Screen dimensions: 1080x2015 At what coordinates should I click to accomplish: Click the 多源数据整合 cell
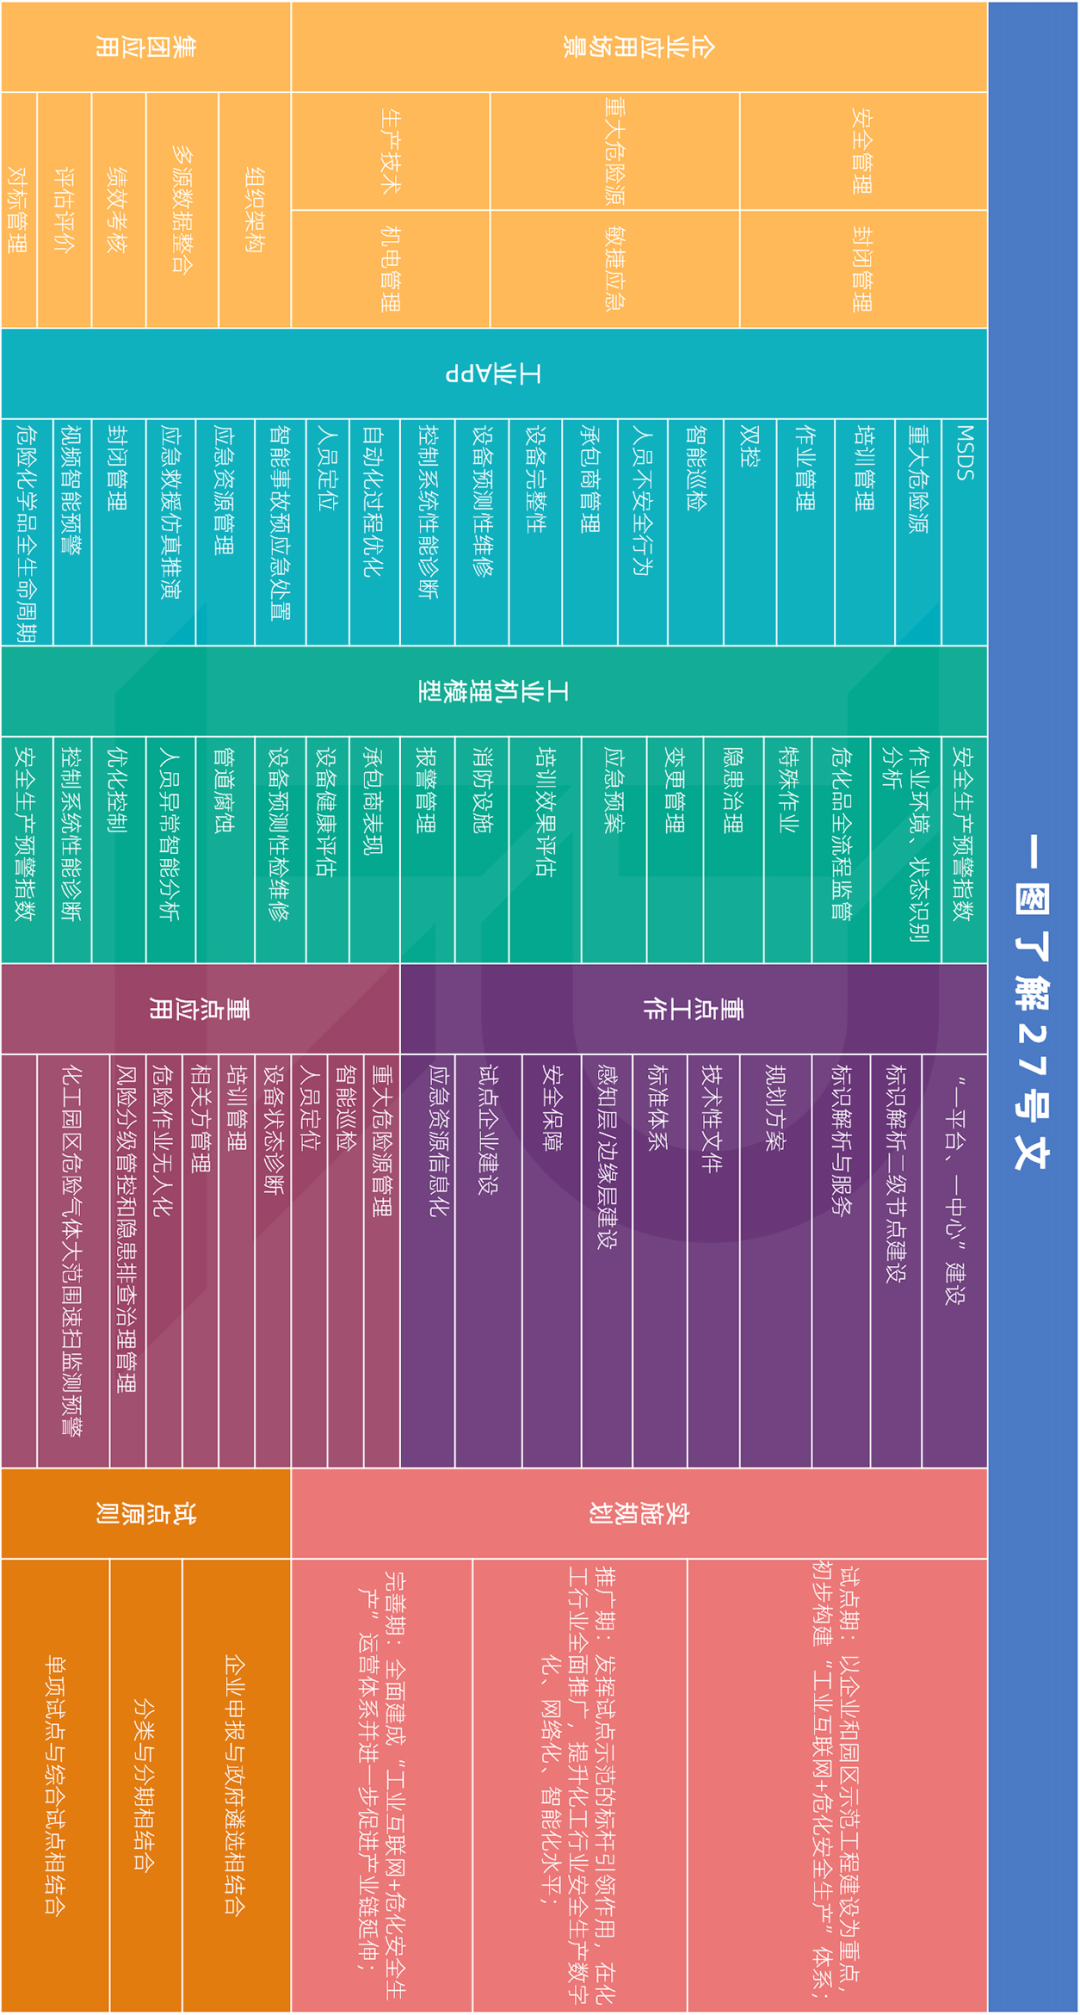click(x=182, y=210)
